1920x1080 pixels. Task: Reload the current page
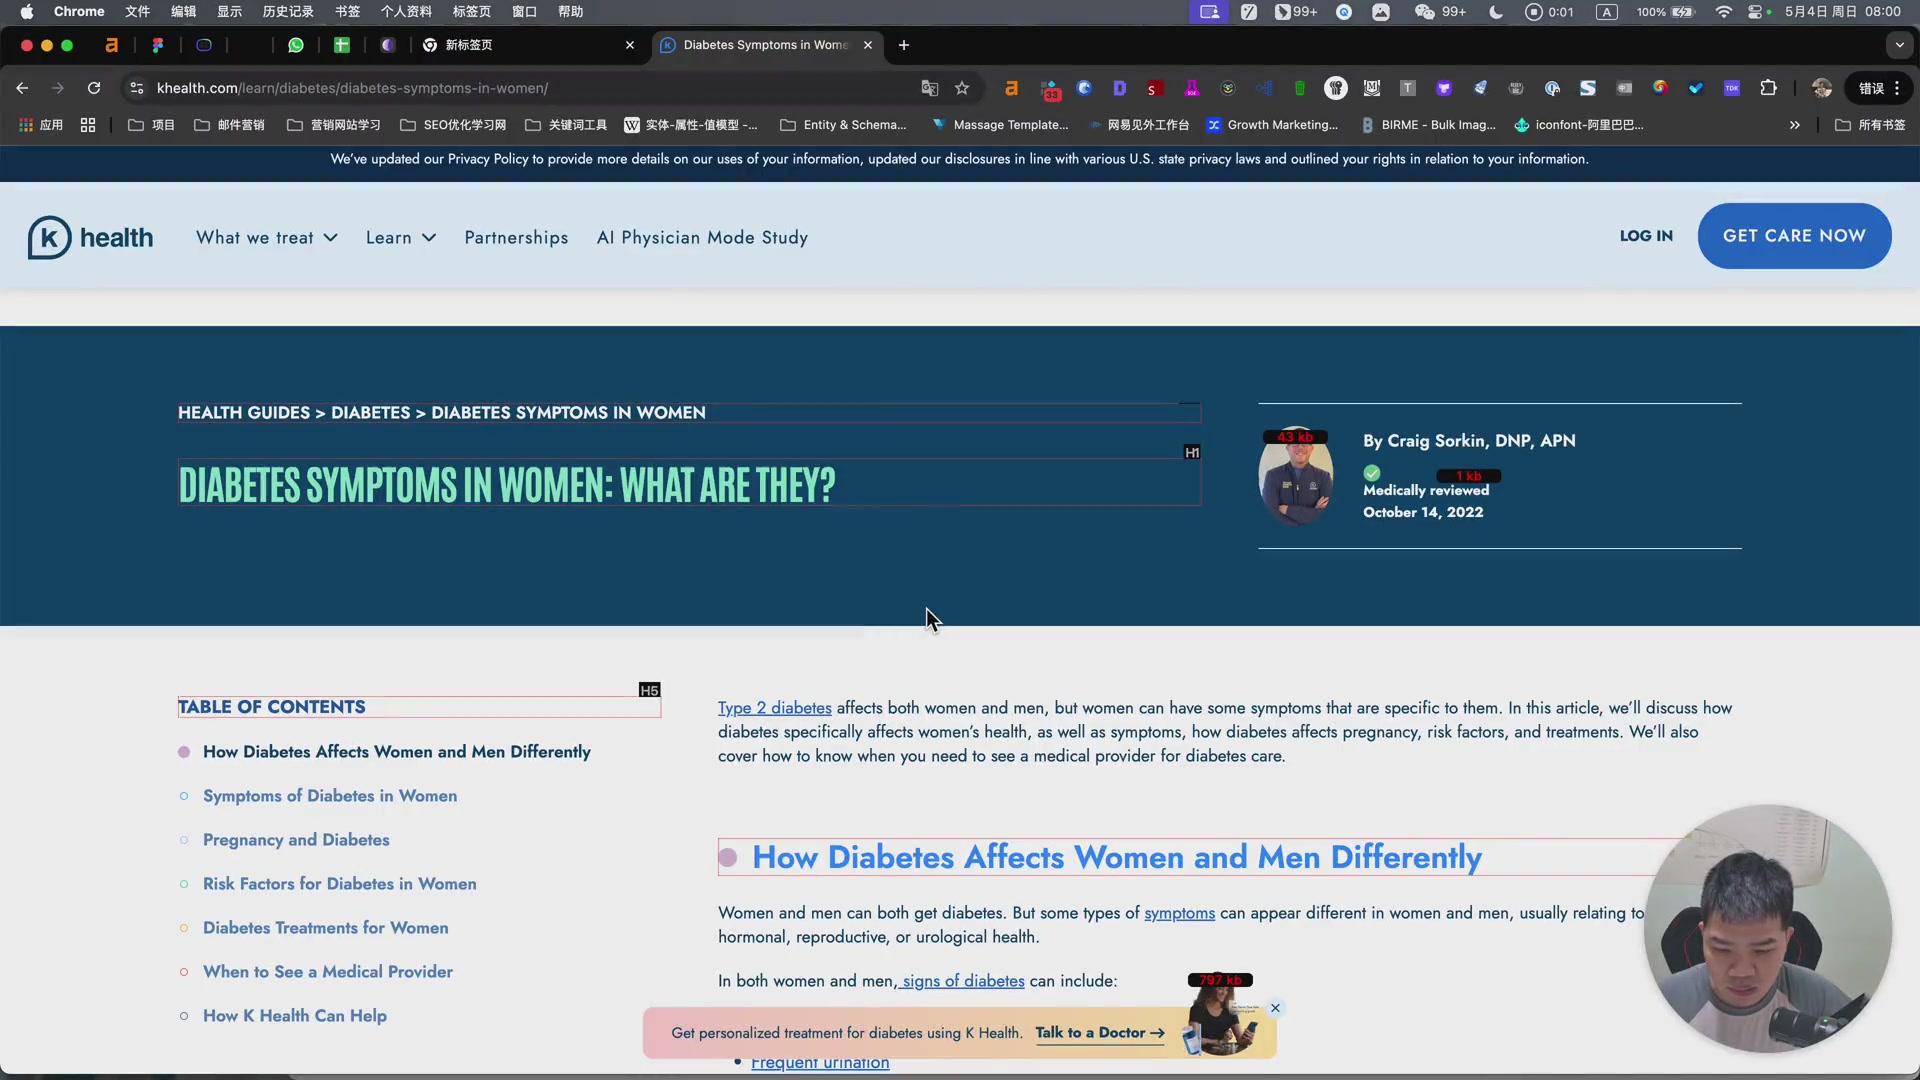click(94, 88)
